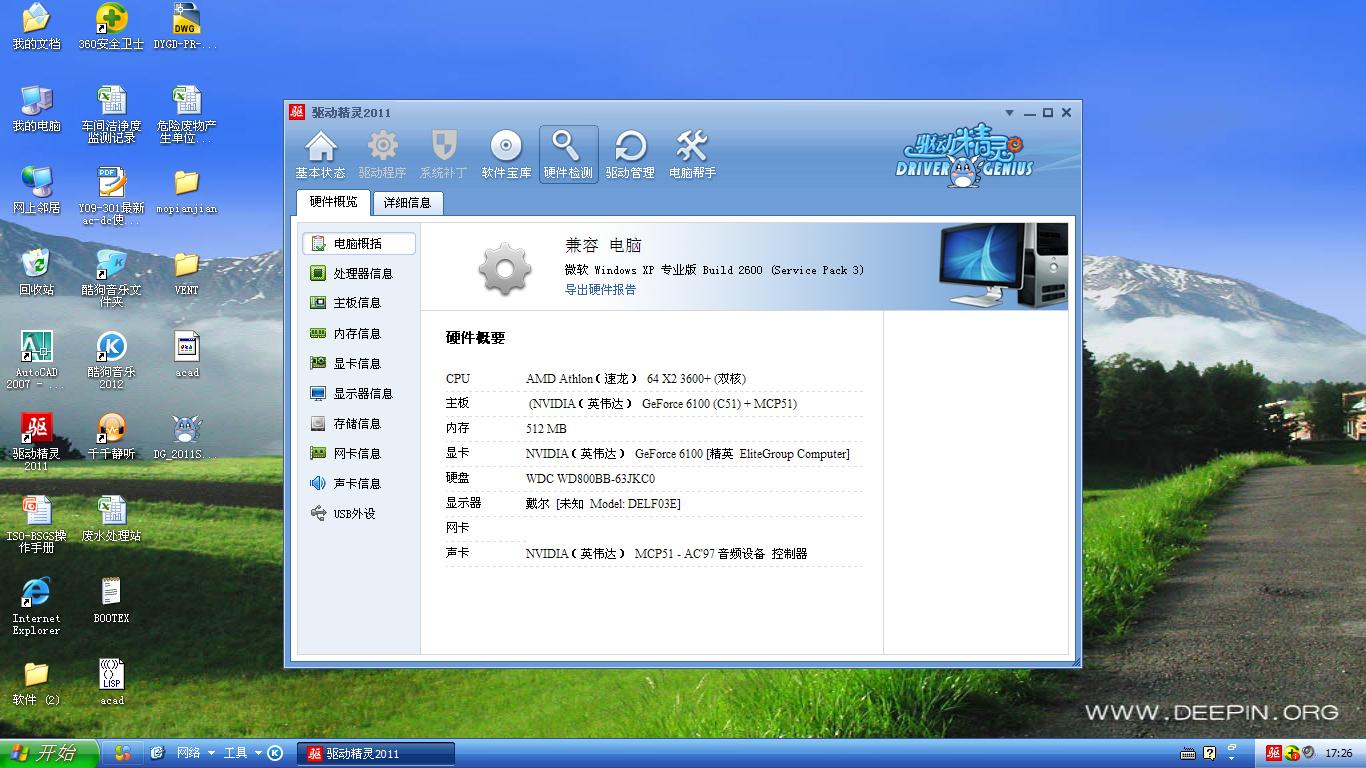Image resolution: width=1366 pixels, height=768 pixels.
Task: Switch to the 硬件概览 tab
Action: click(x=333, y=202)
